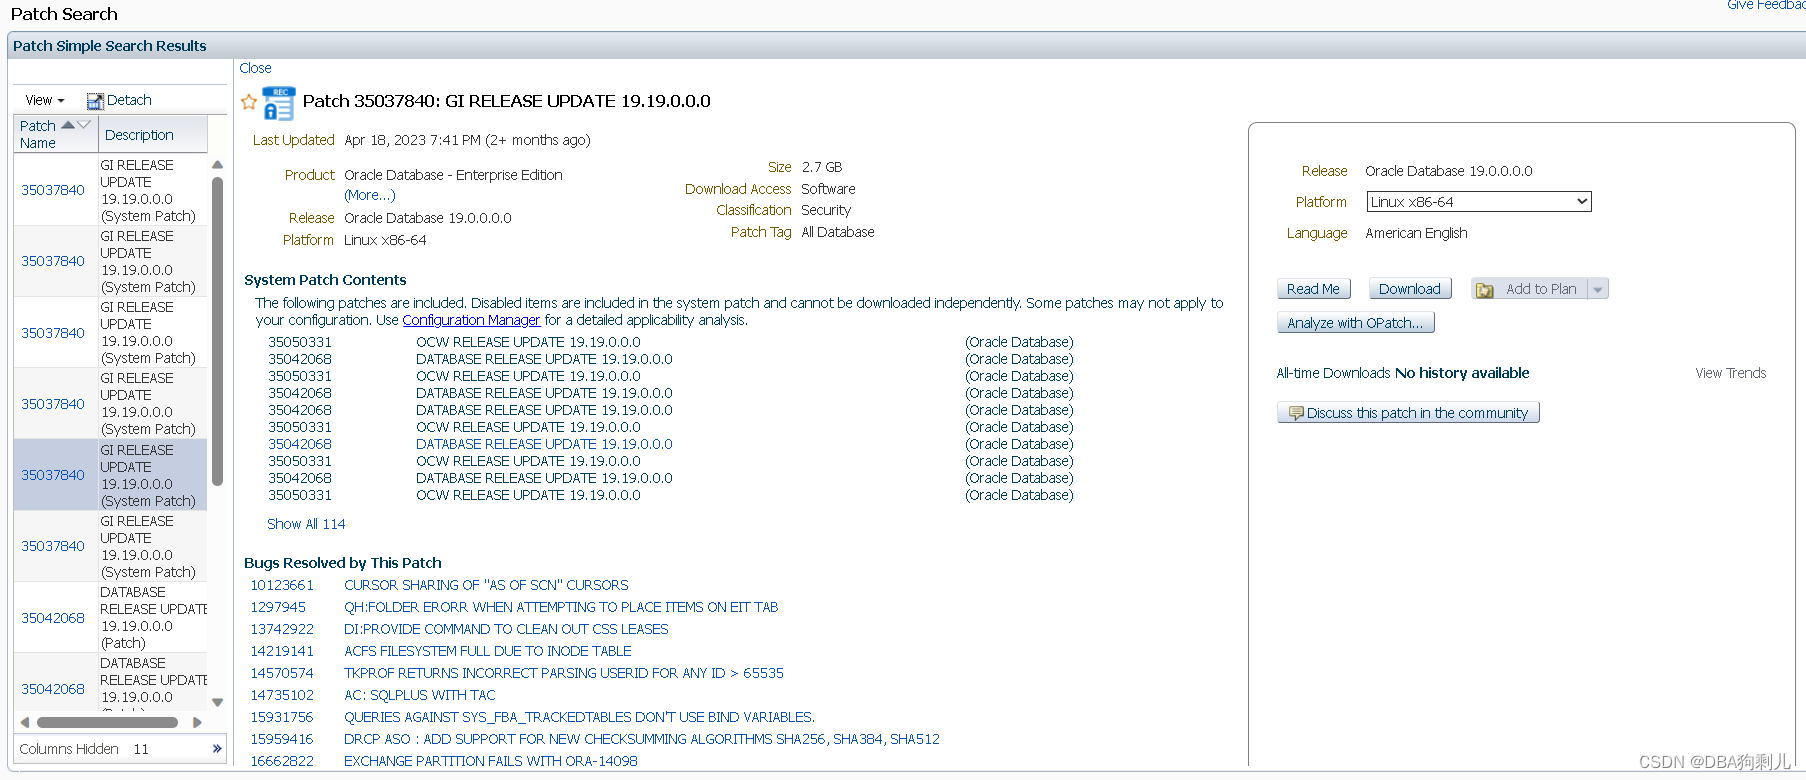Close the patch details pane
Screen dimensions: 1806x780
coord(255,68)
